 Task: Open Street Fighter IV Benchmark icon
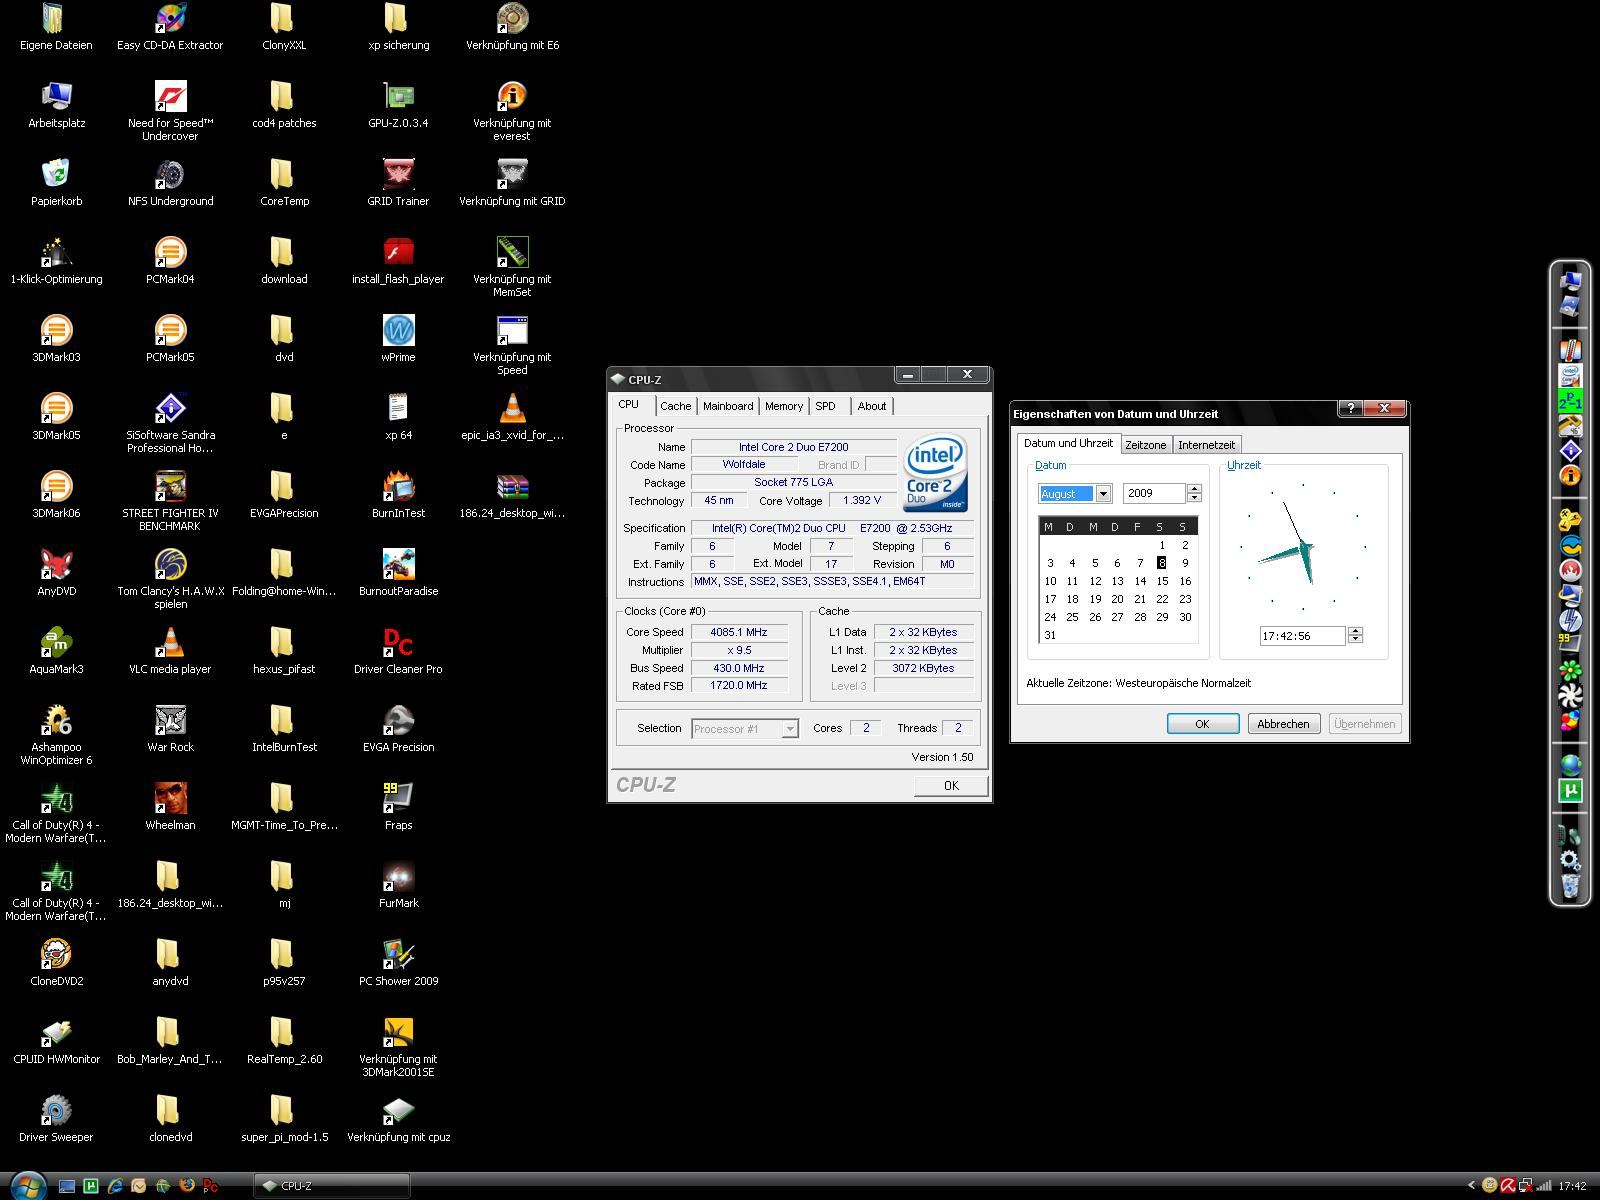click(x=170, y=499)
